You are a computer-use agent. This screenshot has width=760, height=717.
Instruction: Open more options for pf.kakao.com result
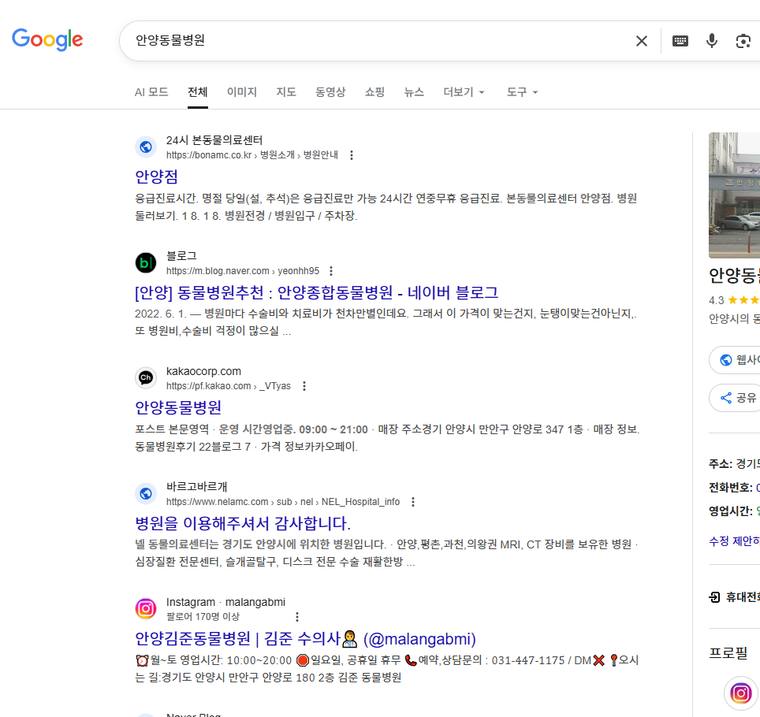[x=304, y=386]
